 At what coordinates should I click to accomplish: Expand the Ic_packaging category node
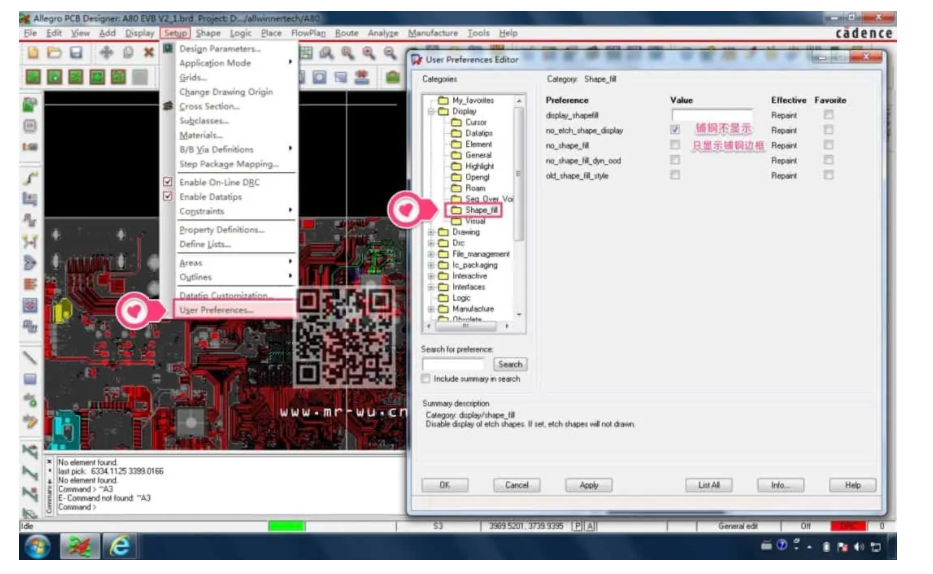coord(431,265)
